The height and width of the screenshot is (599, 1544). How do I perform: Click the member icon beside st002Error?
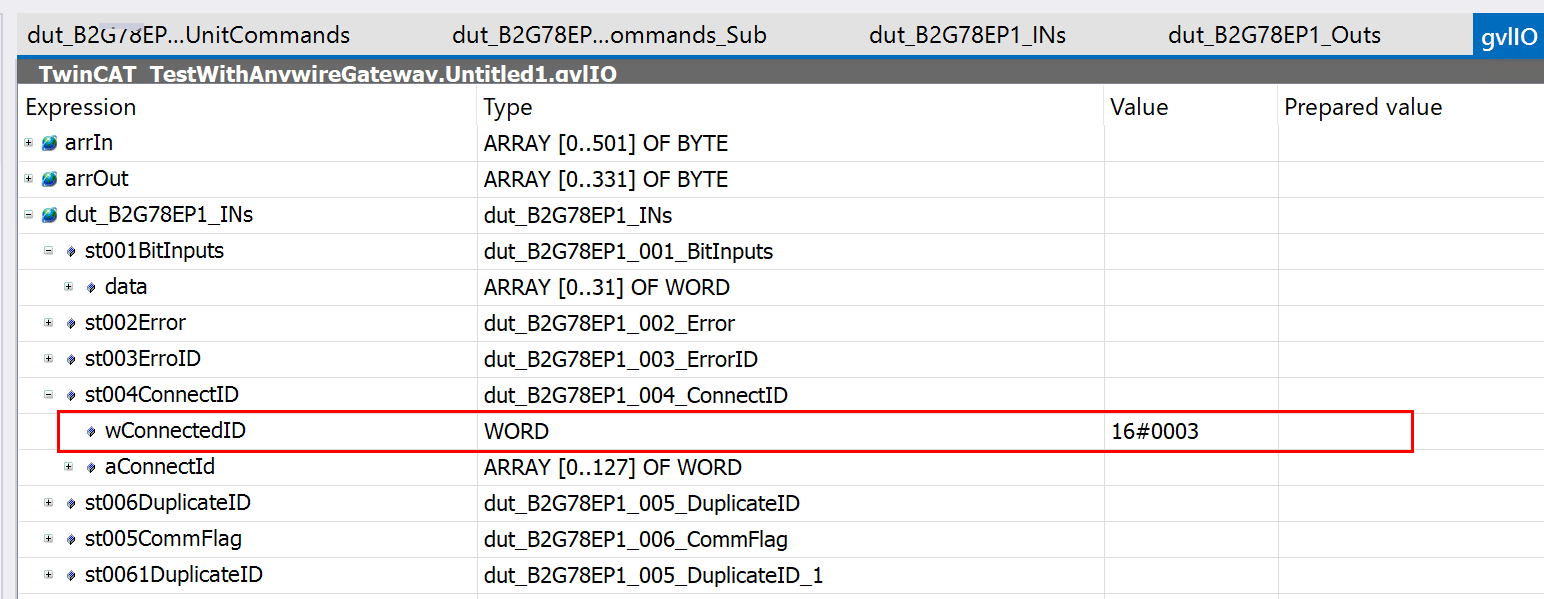(x=71, y=323)
